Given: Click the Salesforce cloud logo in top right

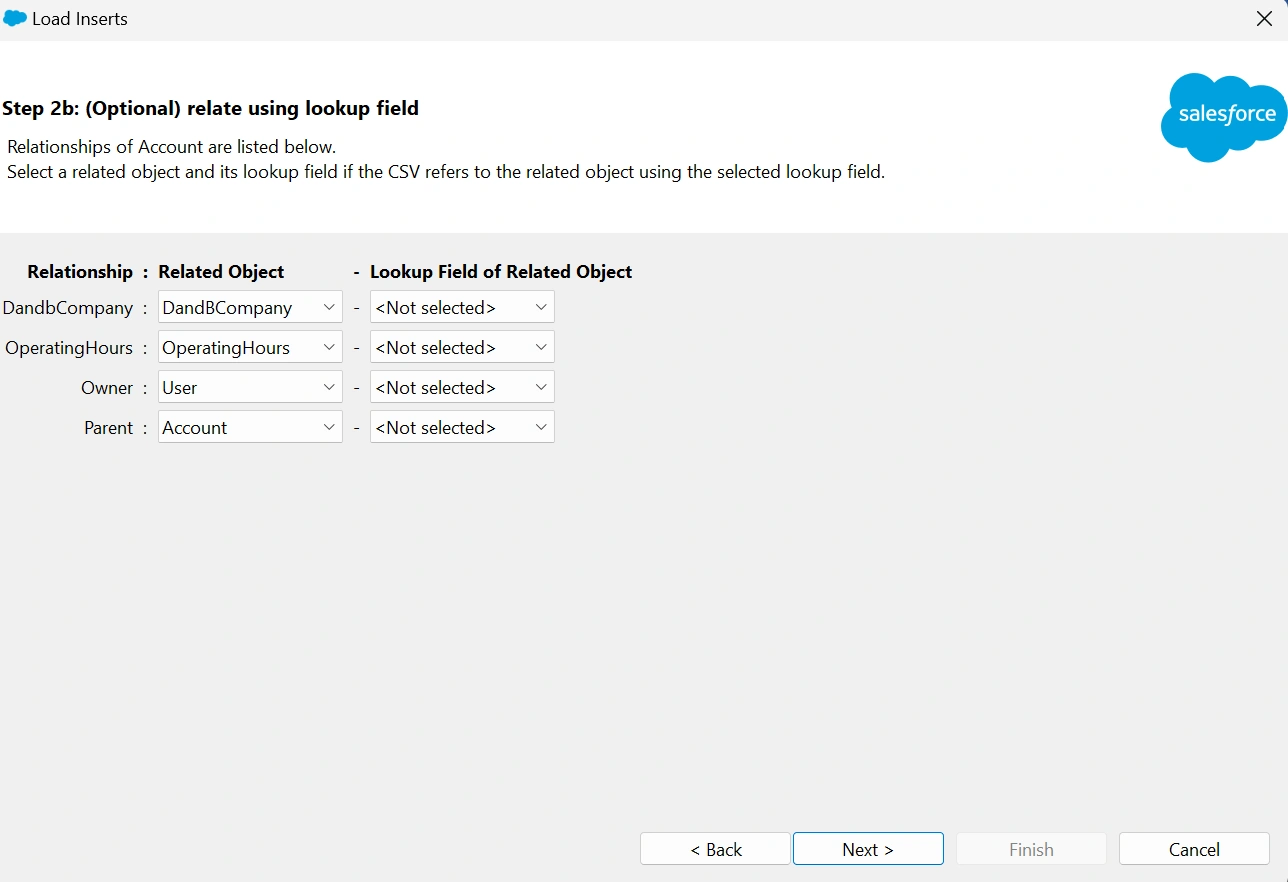Looking at the screenshot, I should [1222, 117].
